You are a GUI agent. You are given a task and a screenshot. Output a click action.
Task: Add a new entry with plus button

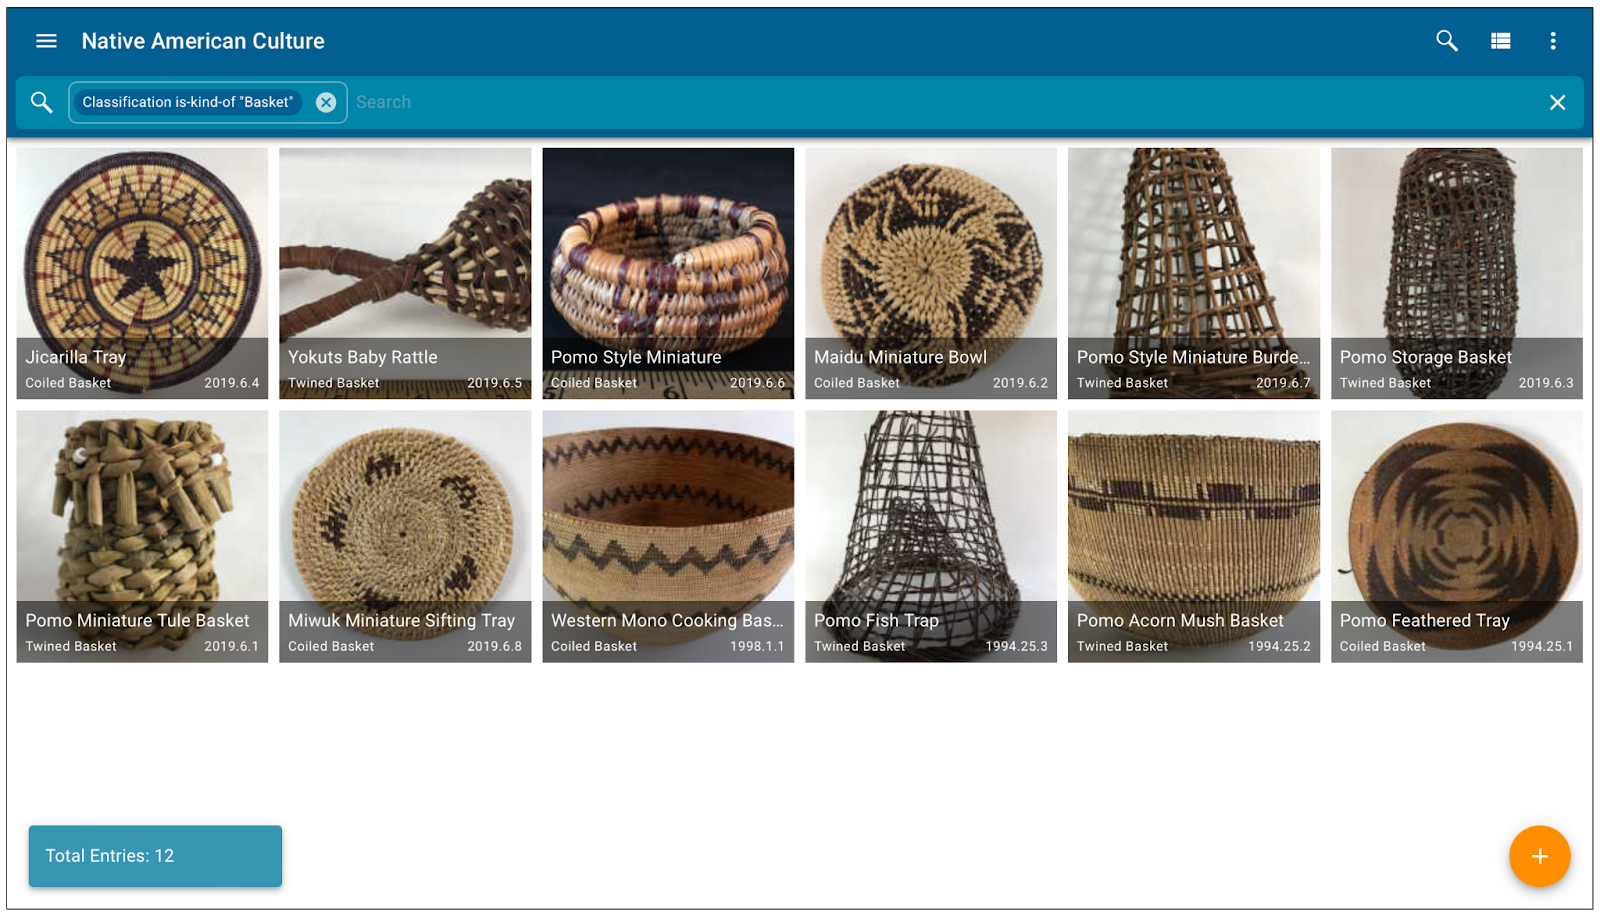click(x=1539, y=856)
